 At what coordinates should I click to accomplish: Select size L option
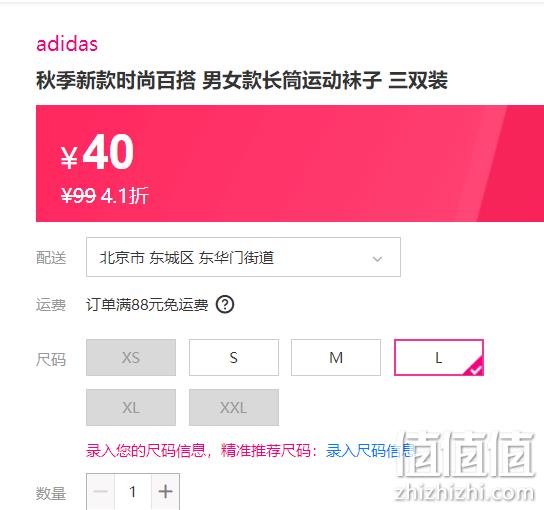pos(439,357)
